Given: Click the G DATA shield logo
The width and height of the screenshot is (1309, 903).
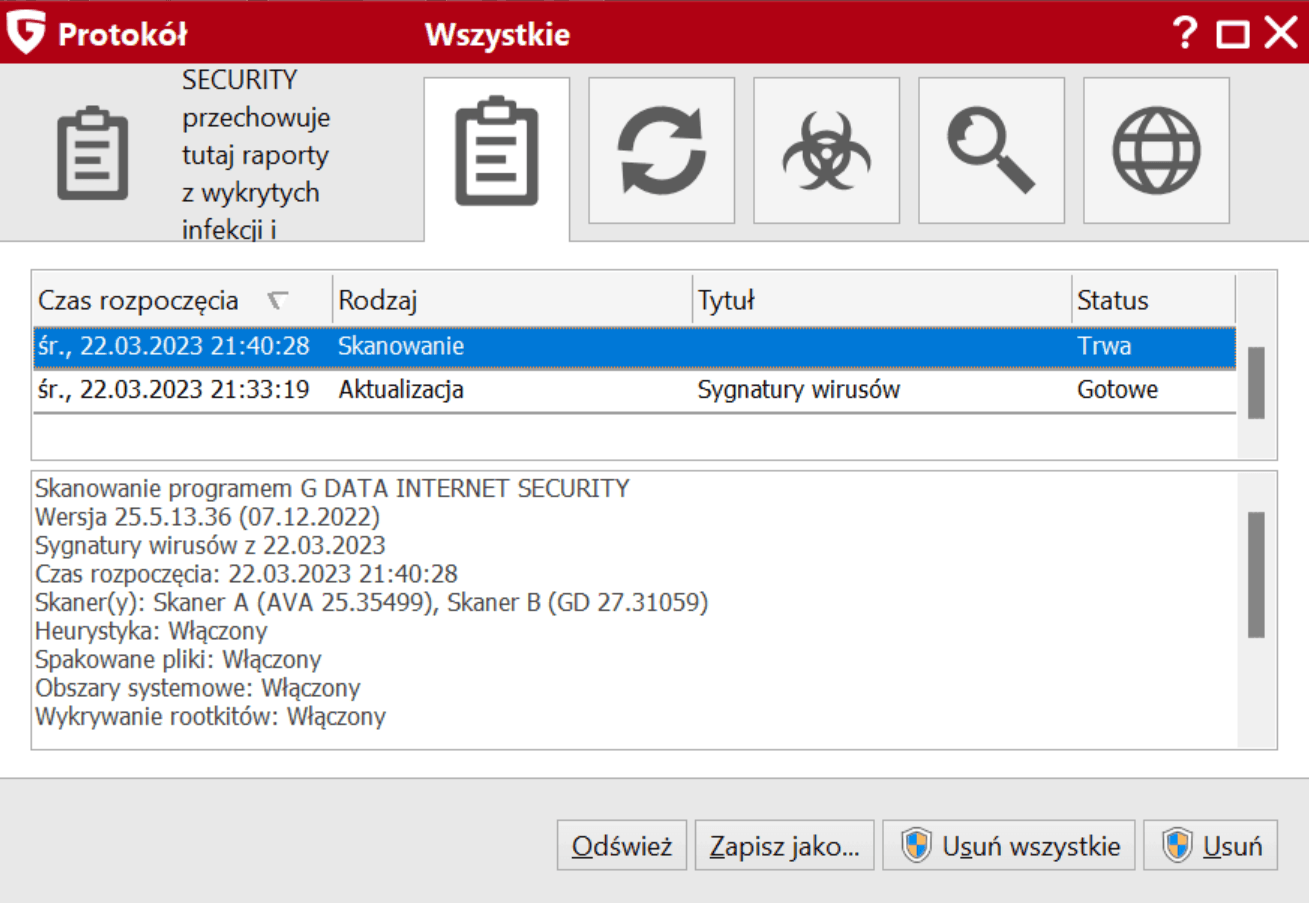Looking at the screenshot, I should (26, 33).
